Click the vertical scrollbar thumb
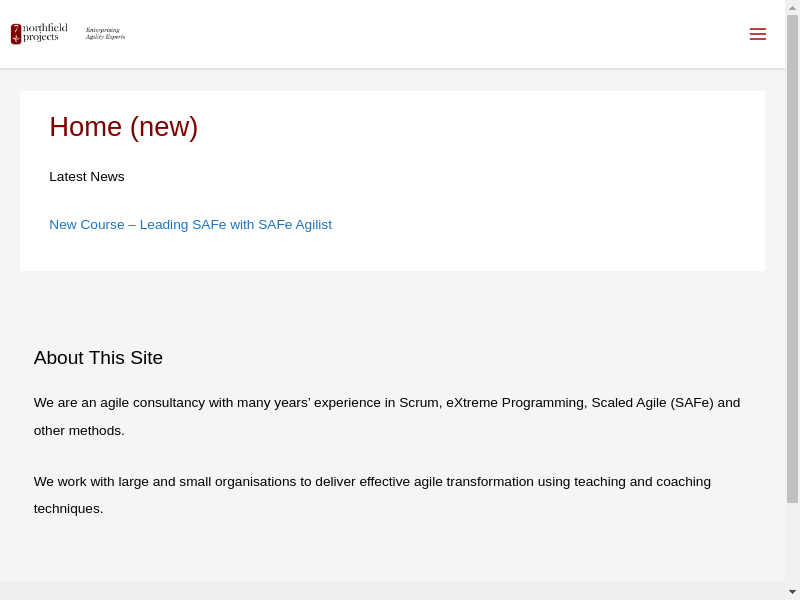The height and width of the screenshot is (600, 800). [792, 258]
